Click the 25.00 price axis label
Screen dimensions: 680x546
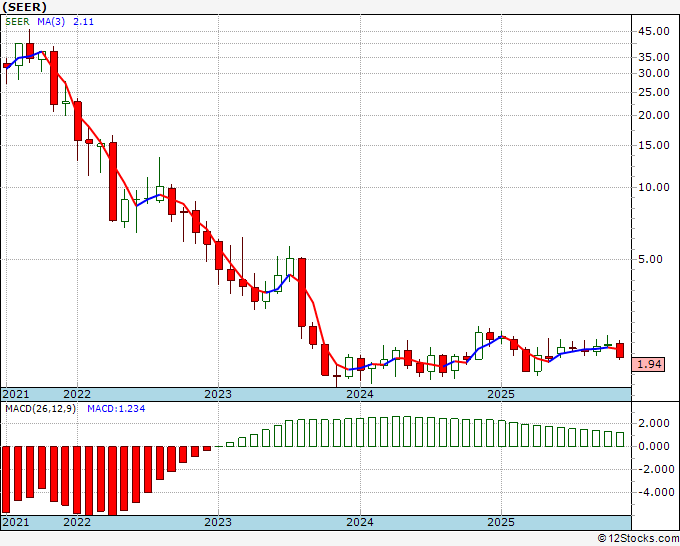[654, 92]
